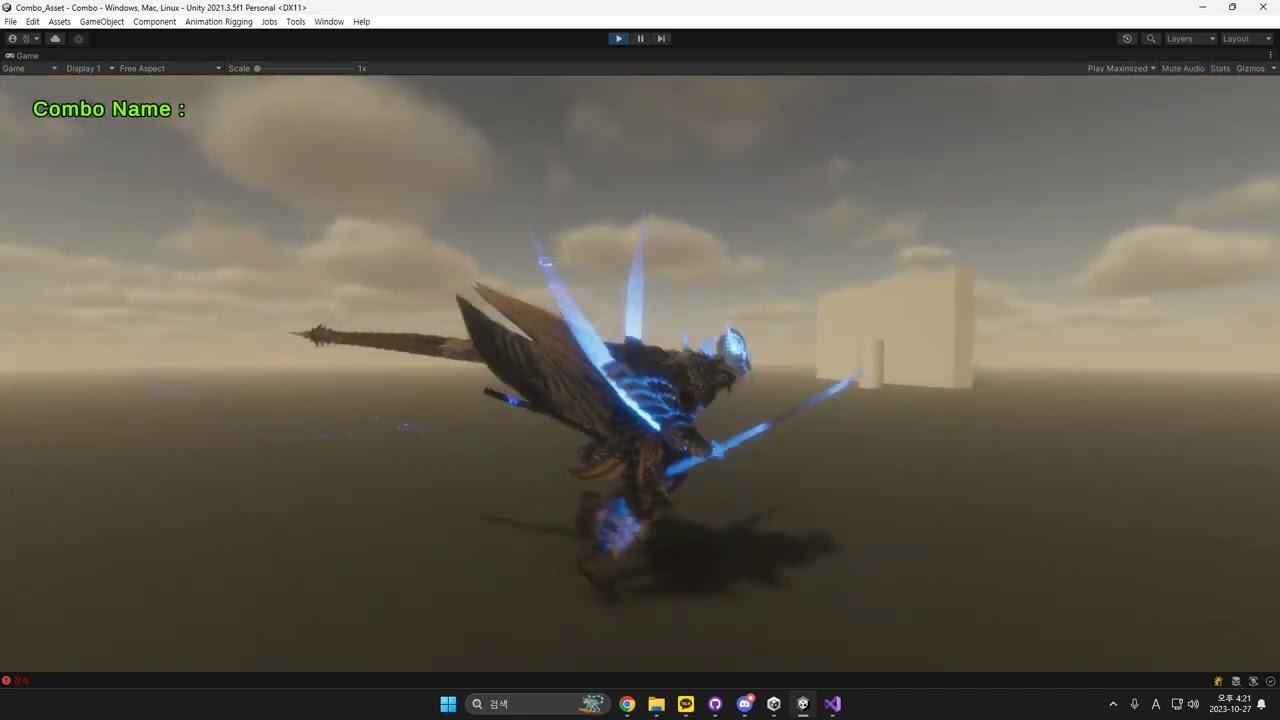The height and width of the screenshot is (720, 1280).
Task: Toggle Mute Audio in Game view
Action: point(1183,69)
